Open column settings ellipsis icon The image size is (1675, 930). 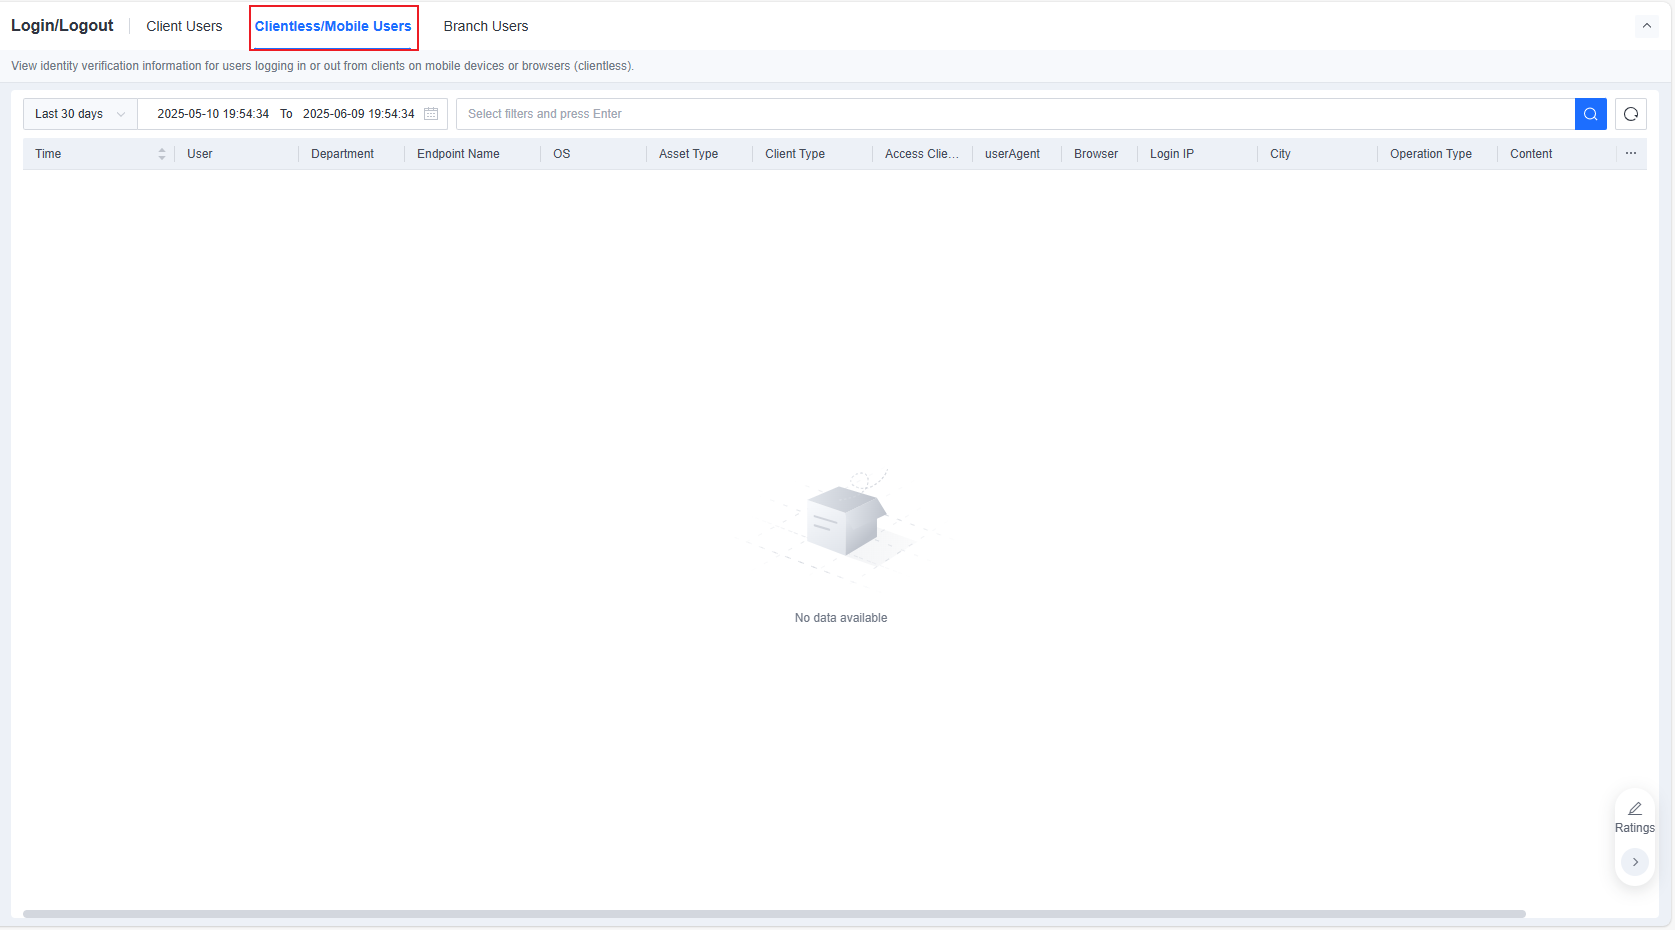pyautogui.click(x=1631, y=153)
